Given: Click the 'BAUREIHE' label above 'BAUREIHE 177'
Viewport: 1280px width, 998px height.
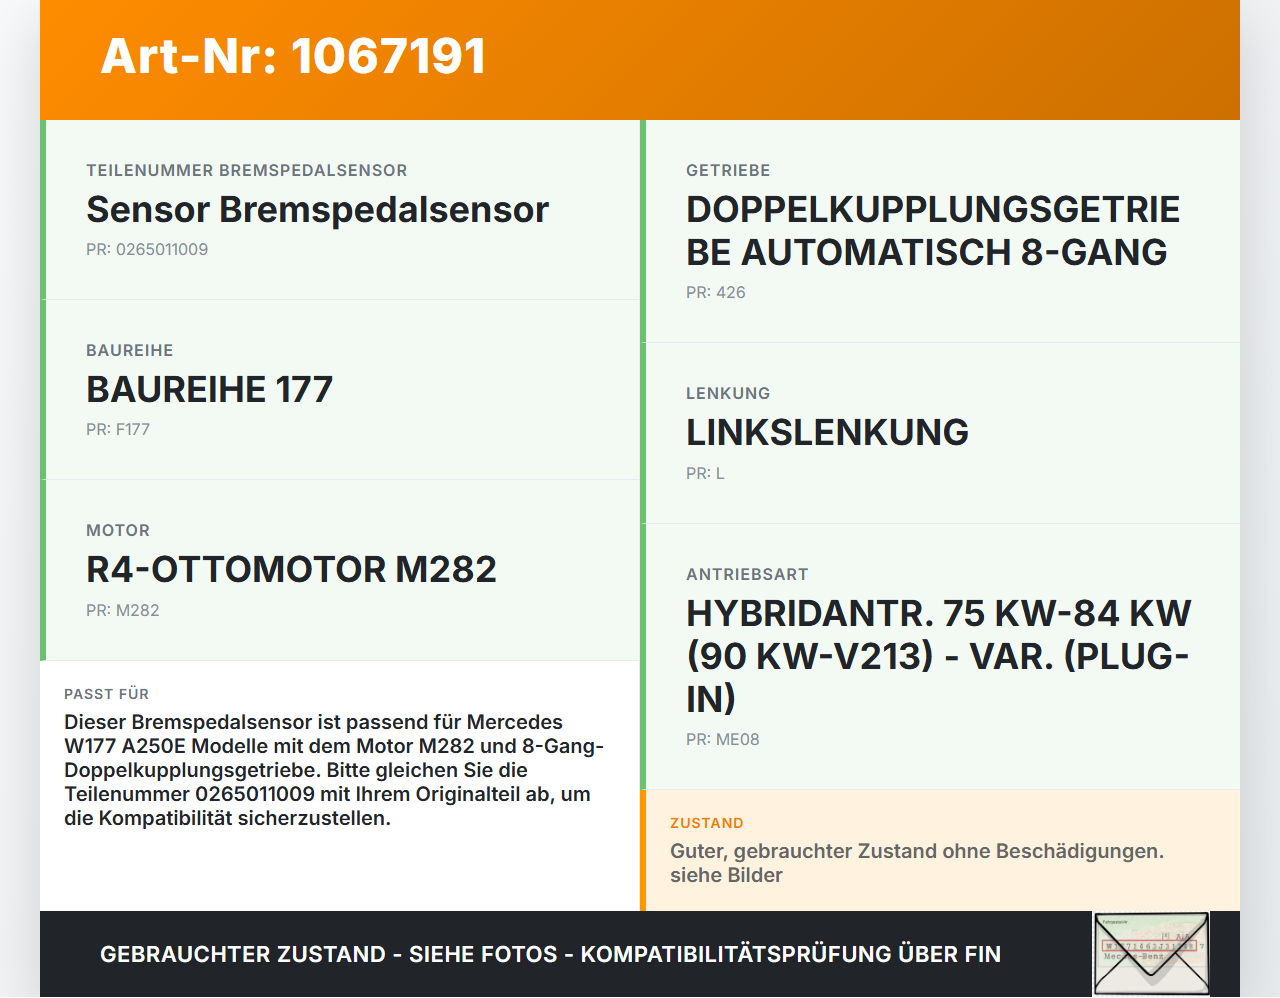Looking at the screenshot, I should 130,351.
